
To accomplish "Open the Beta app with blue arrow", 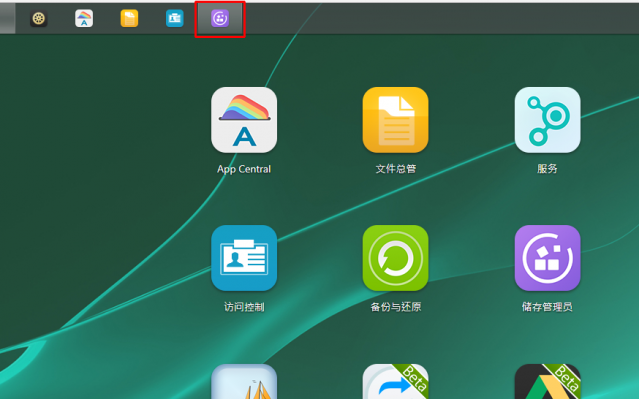I will tap(395, 381).
